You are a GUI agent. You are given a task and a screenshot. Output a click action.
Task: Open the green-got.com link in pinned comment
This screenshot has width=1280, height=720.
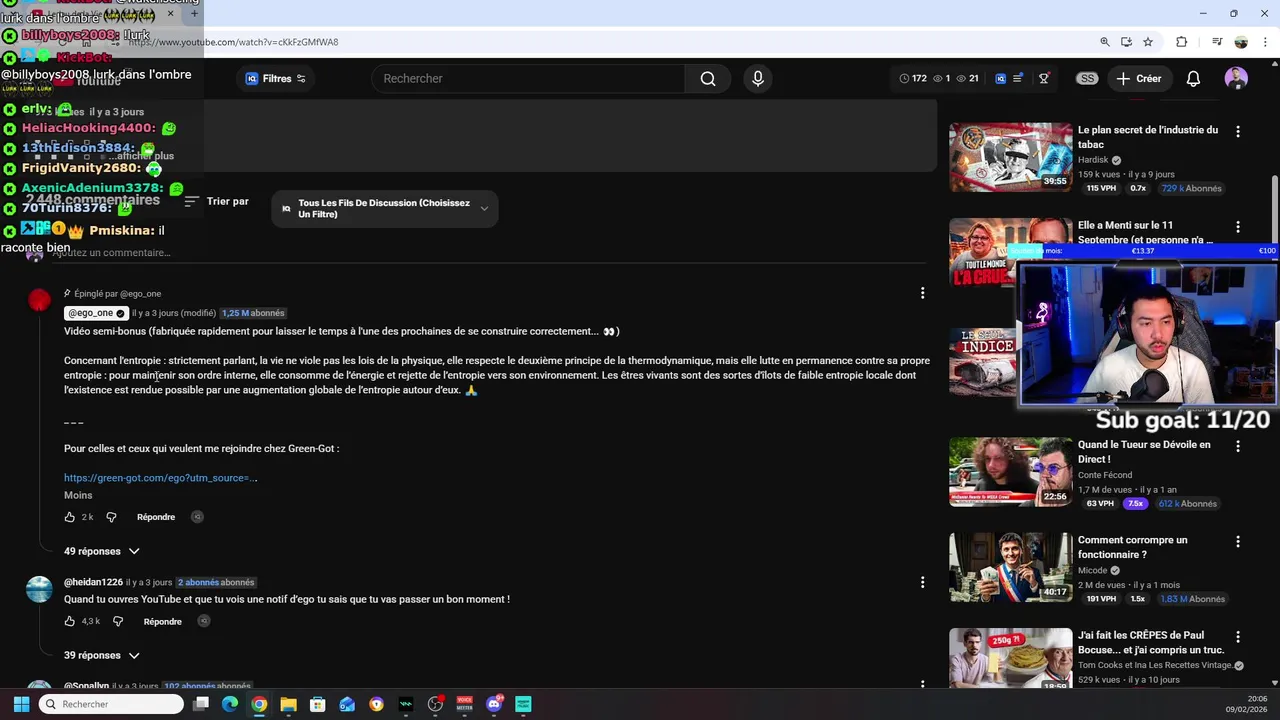pyautogui.click(x=160, y=478)
